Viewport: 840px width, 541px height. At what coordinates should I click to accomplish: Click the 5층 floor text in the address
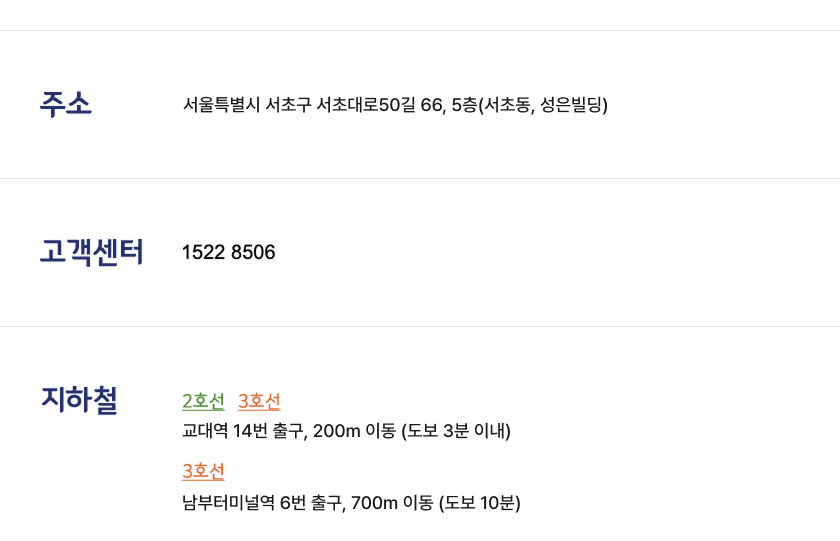point(464,104)
